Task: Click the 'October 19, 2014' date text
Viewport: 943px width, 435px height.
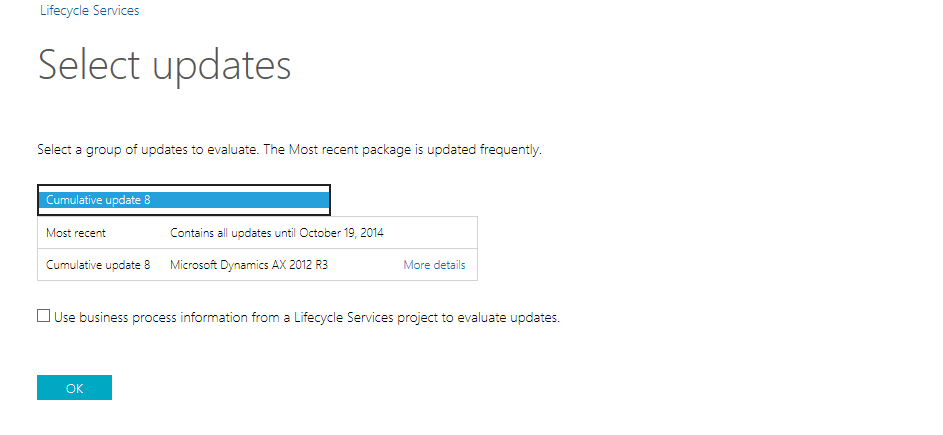Action: [x=340, y=233]
